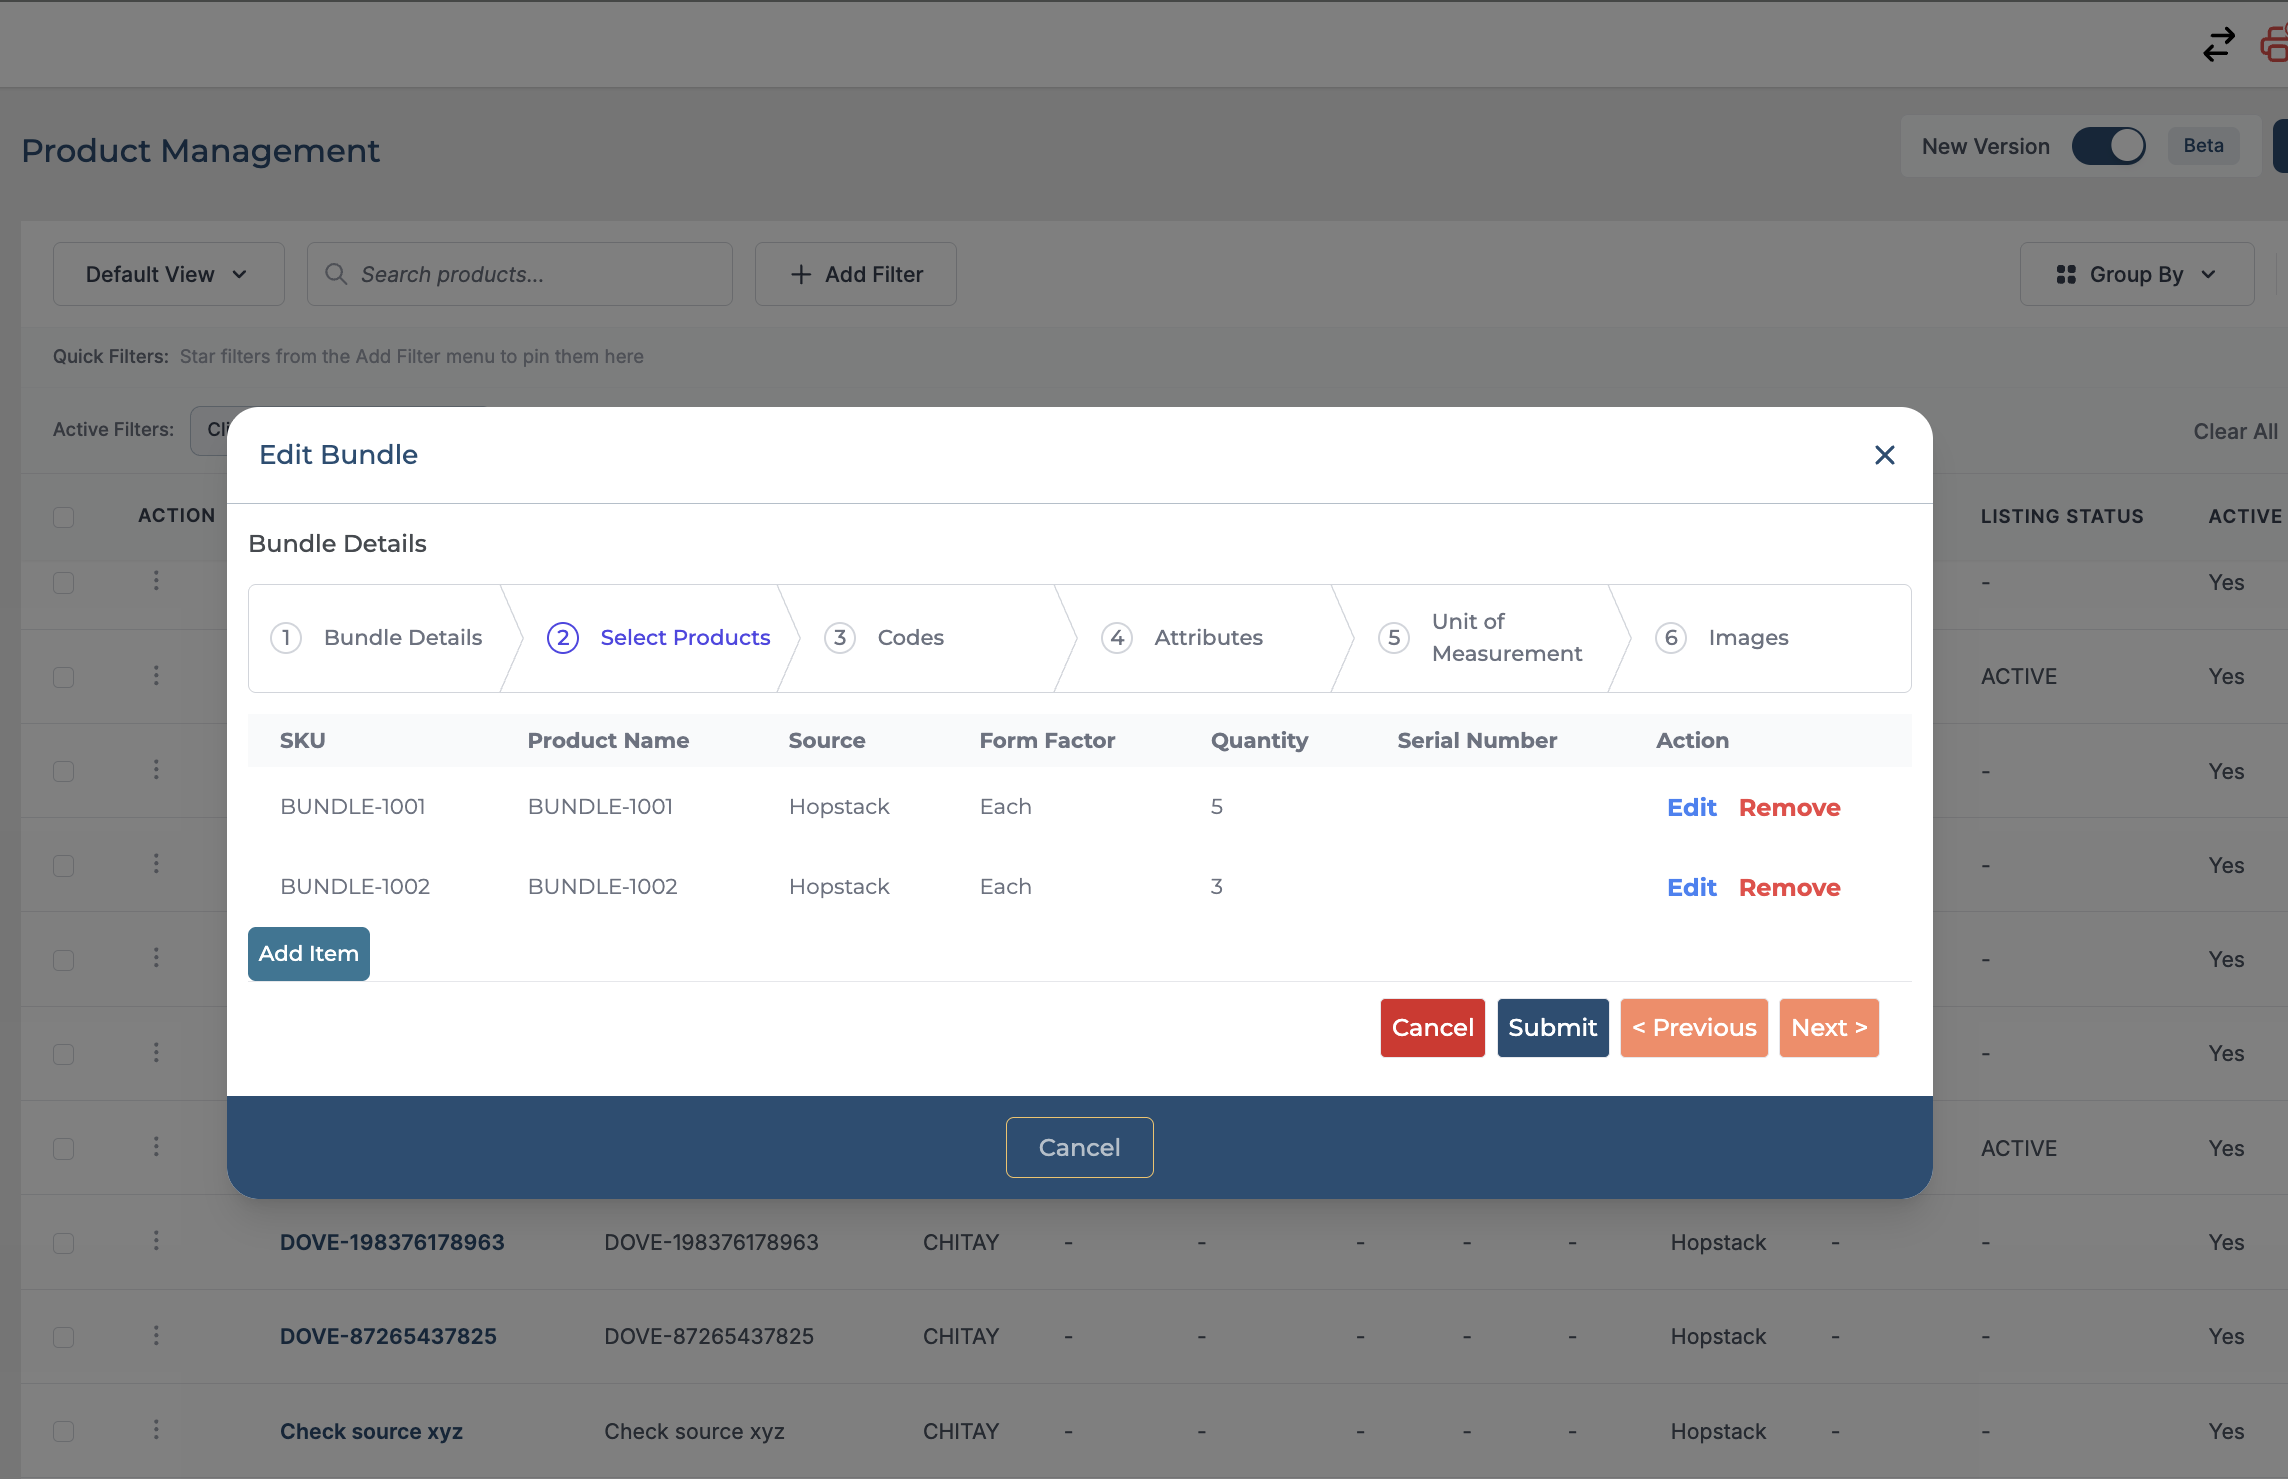Click the red printer icon in header
The image size is (2288, 1479).
(x=2274, y=45)
